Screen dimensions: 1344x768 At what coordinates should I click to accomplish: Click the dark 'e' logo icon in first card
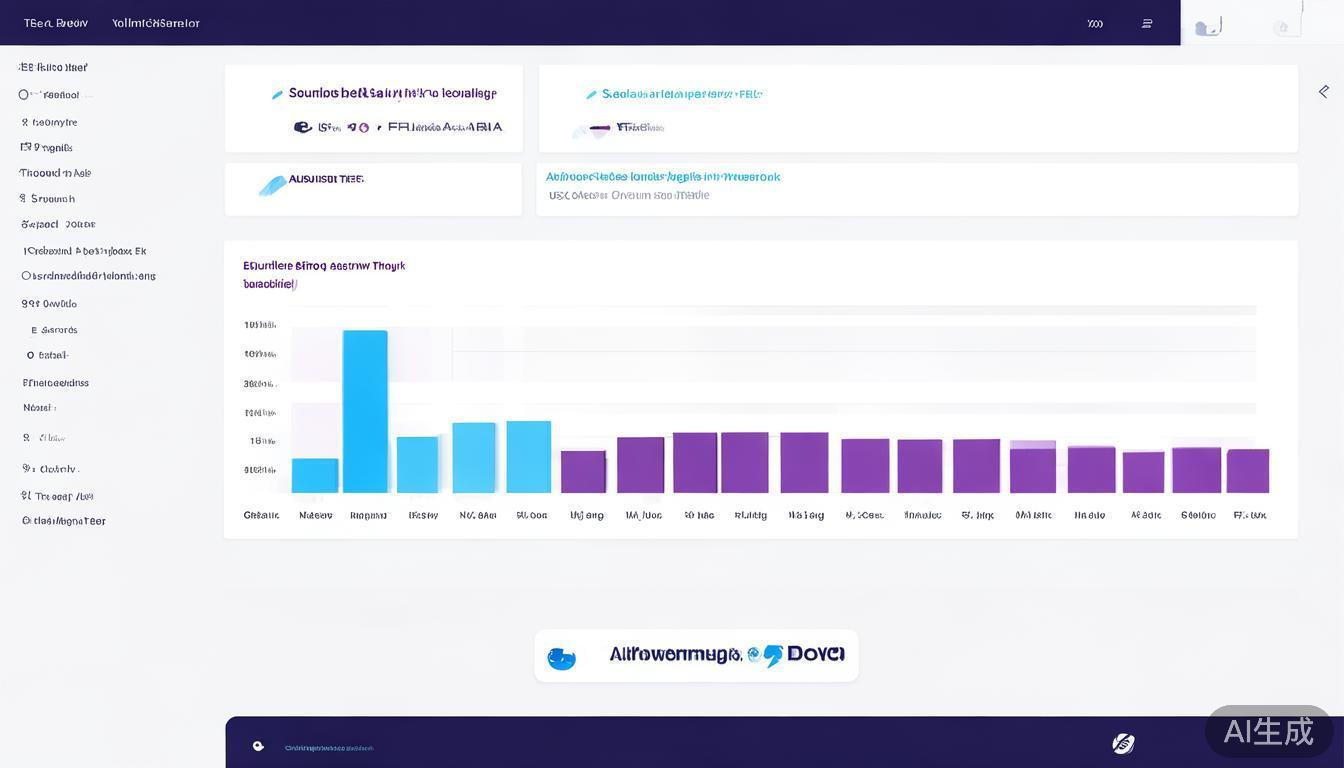pos(302,127)
